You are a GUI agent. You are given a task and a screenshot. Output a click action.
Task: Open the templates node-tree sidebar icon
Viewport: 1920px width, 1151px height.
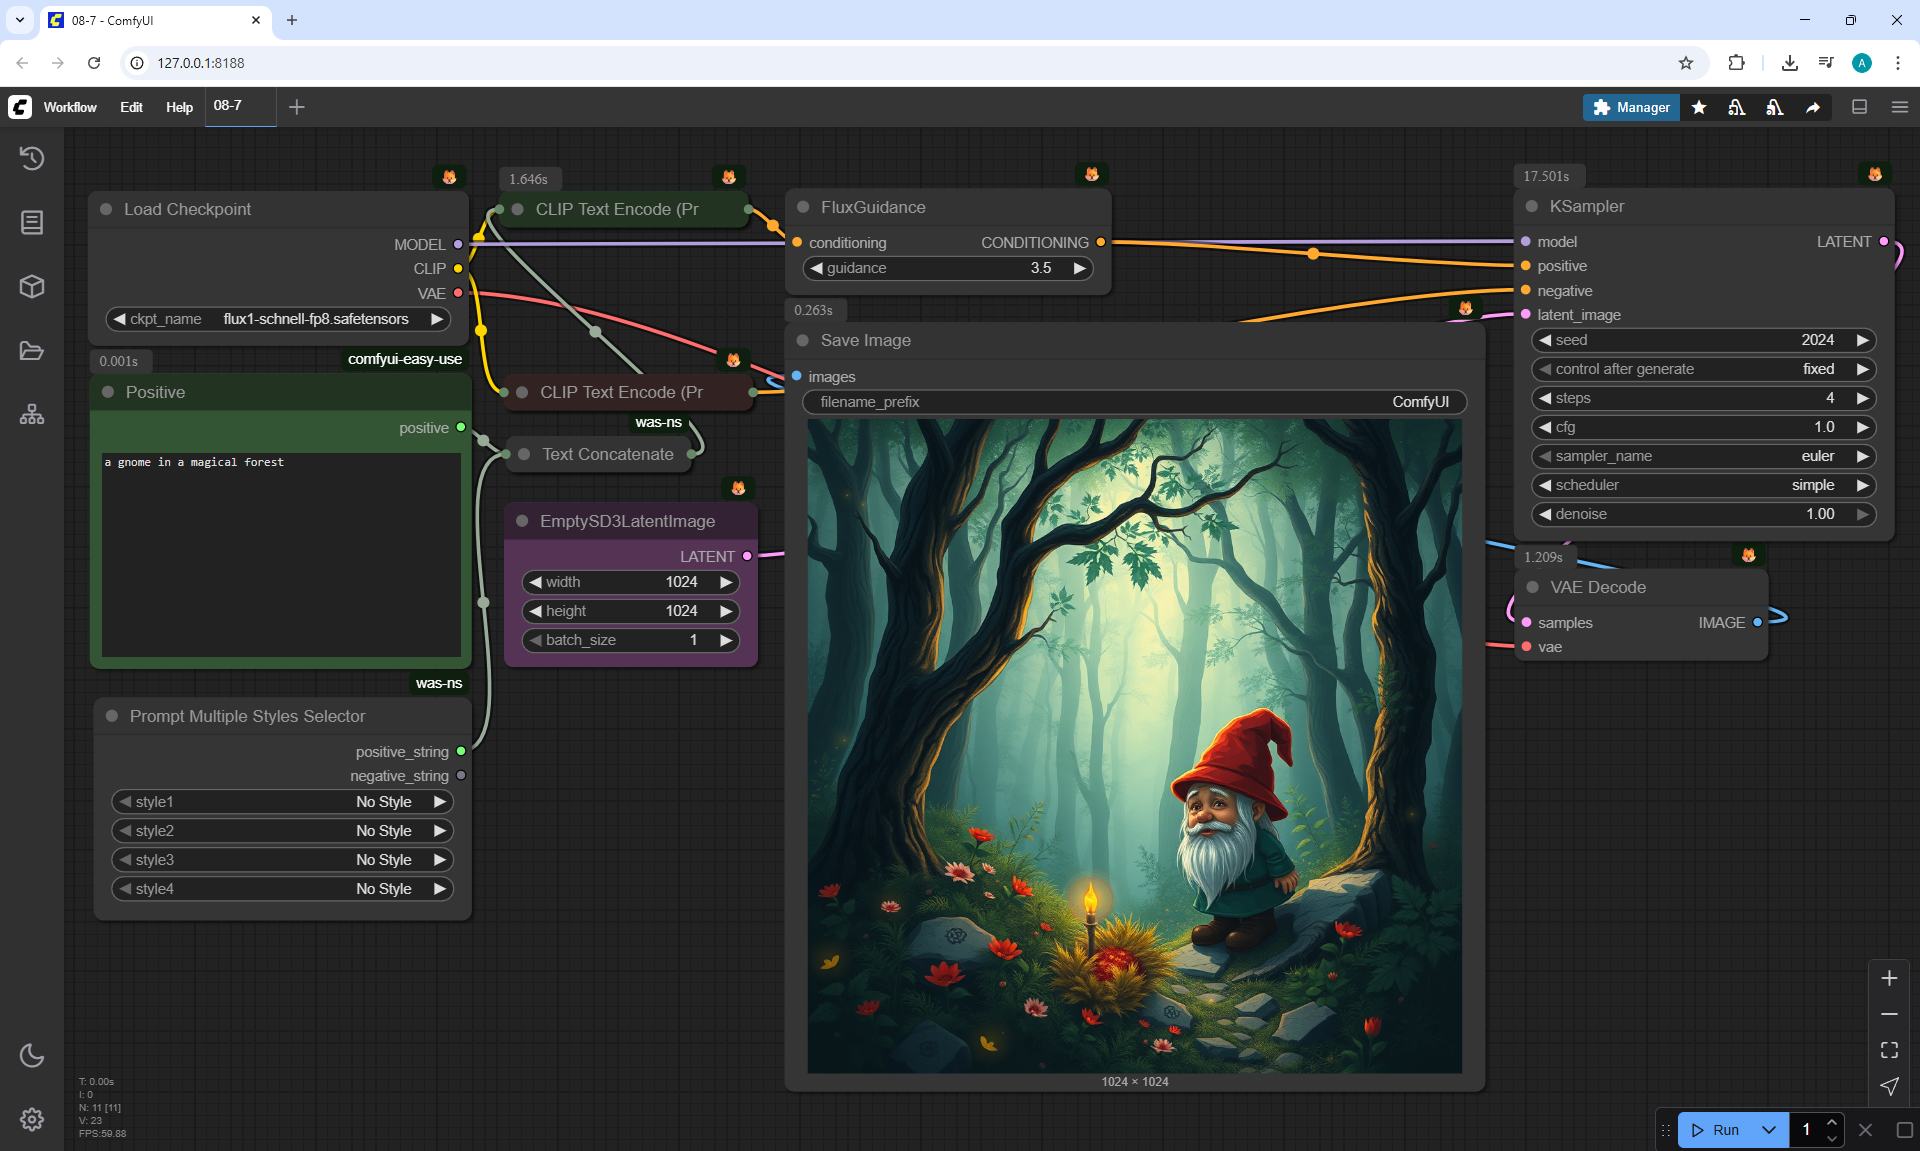pos(32,414)
